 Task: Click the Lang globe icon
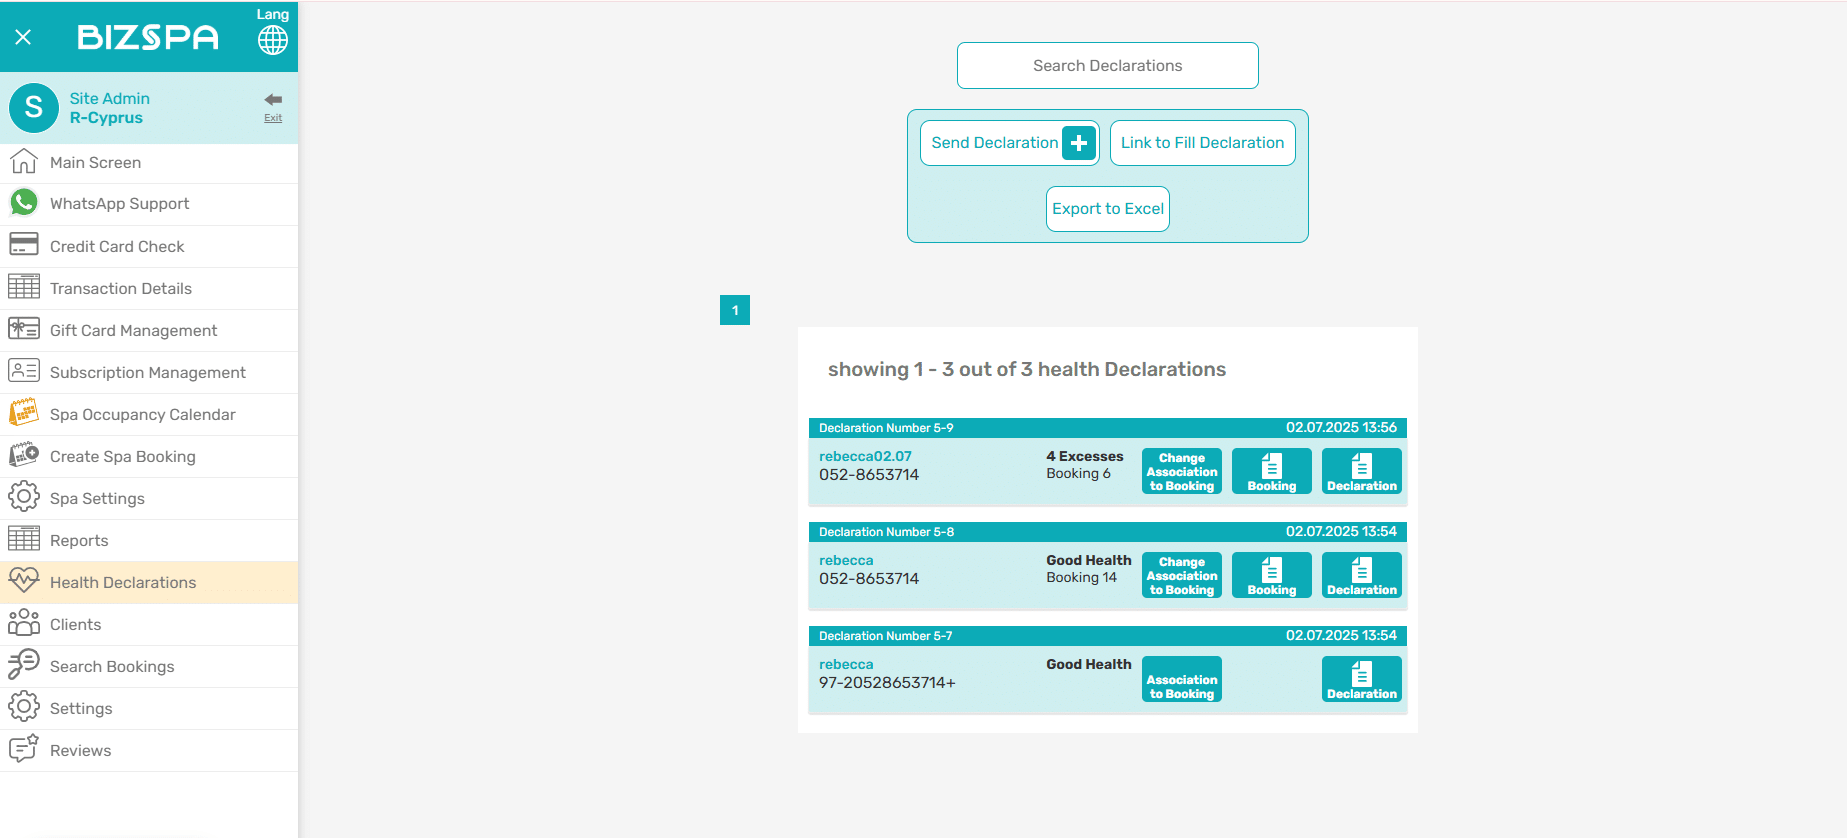coord(272,40)
